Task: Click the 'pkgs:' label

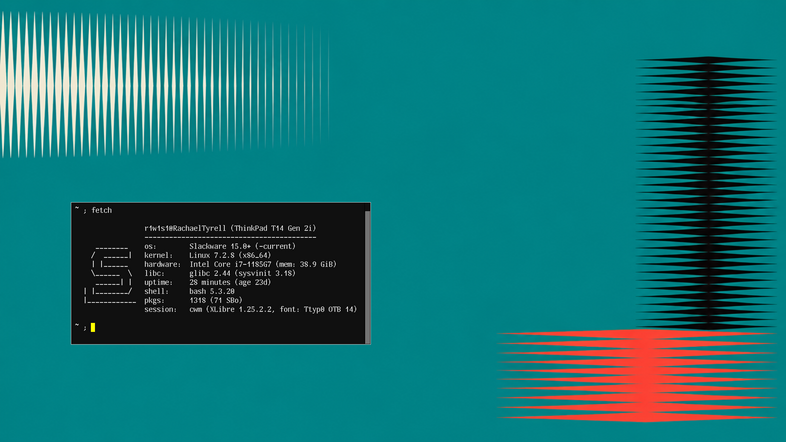Action: (x=154, y=300)
